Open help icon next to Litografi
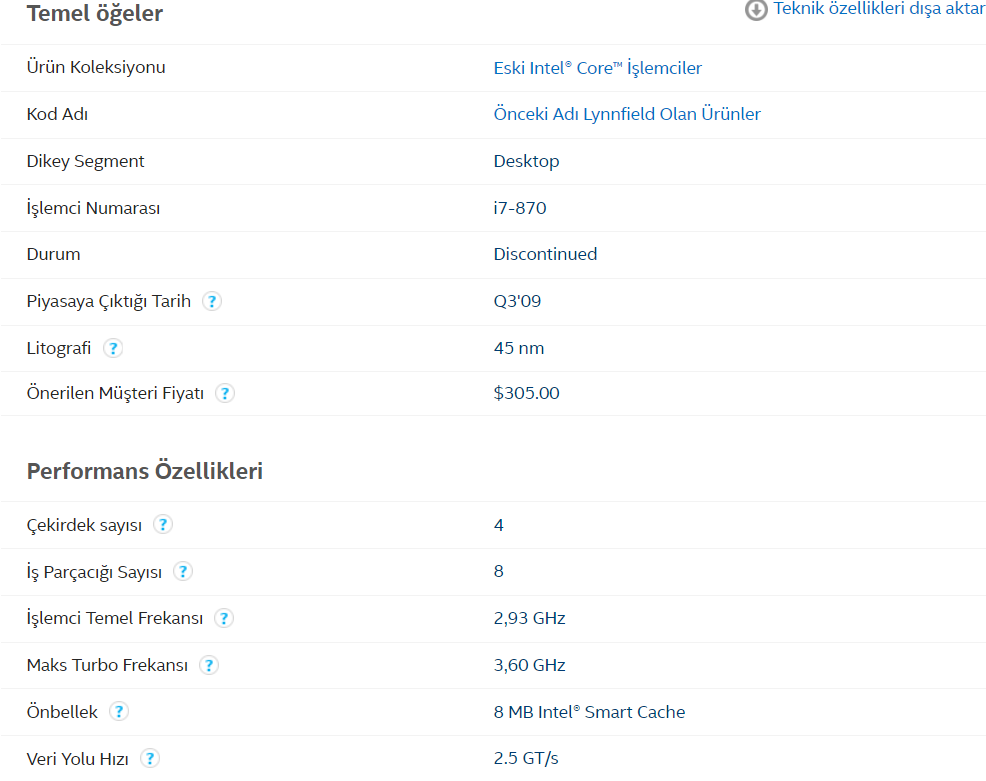 click(x=113, y=348)
